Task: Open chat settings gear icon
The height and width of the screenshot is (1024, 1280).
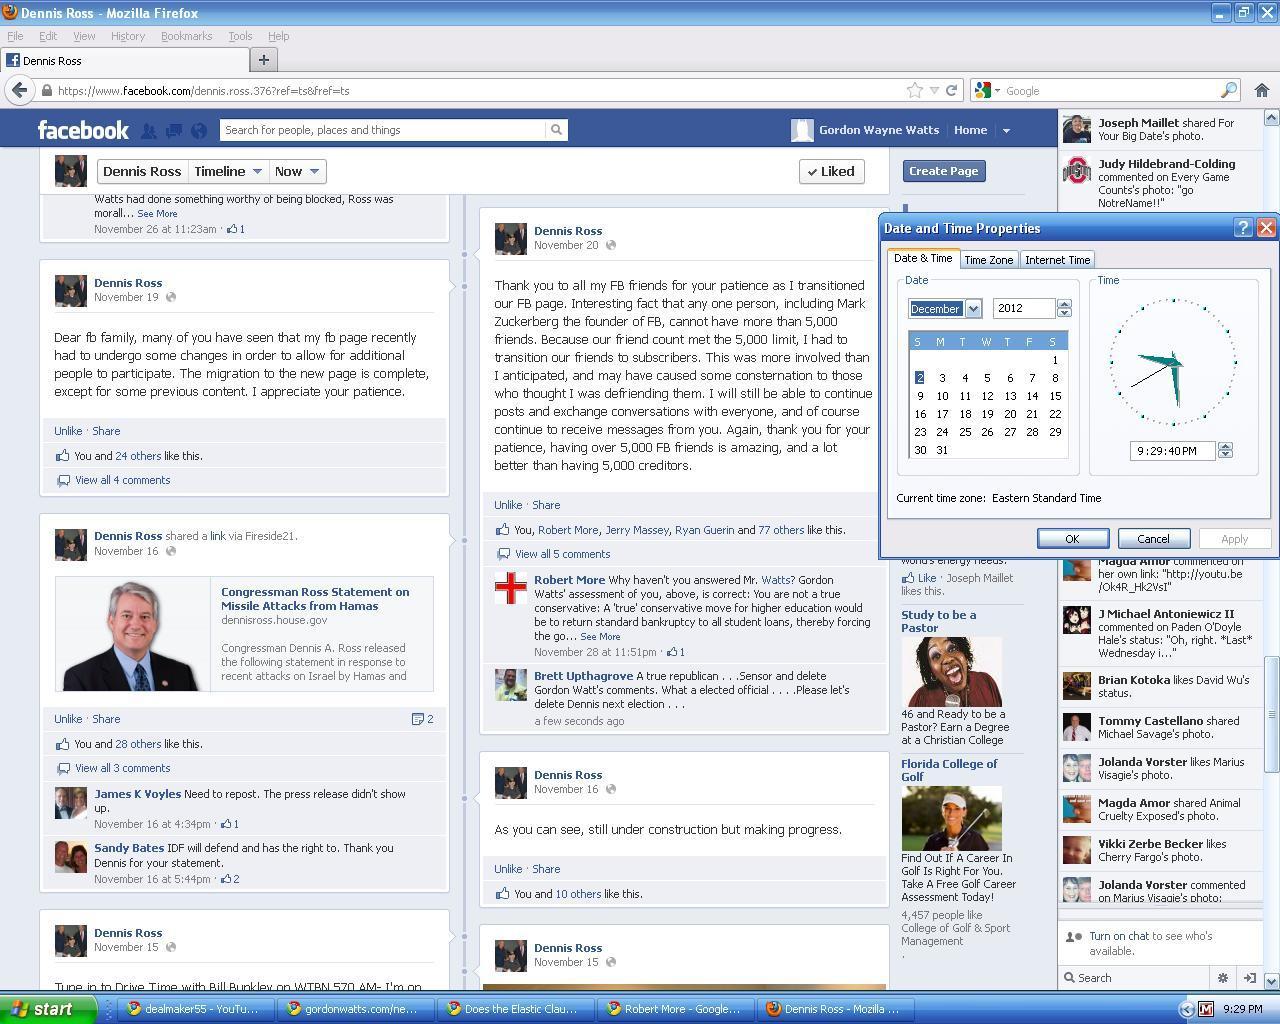Action: (x=1222, y=978)
